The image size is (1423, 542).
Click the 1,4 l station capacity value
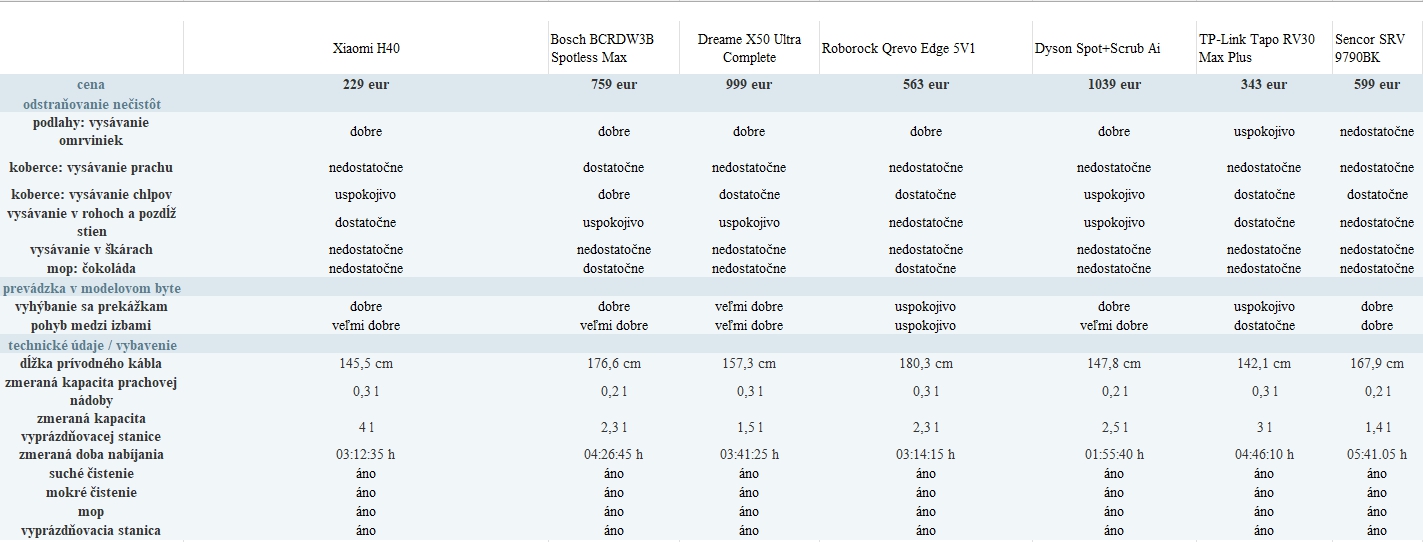pos(1377,427)
